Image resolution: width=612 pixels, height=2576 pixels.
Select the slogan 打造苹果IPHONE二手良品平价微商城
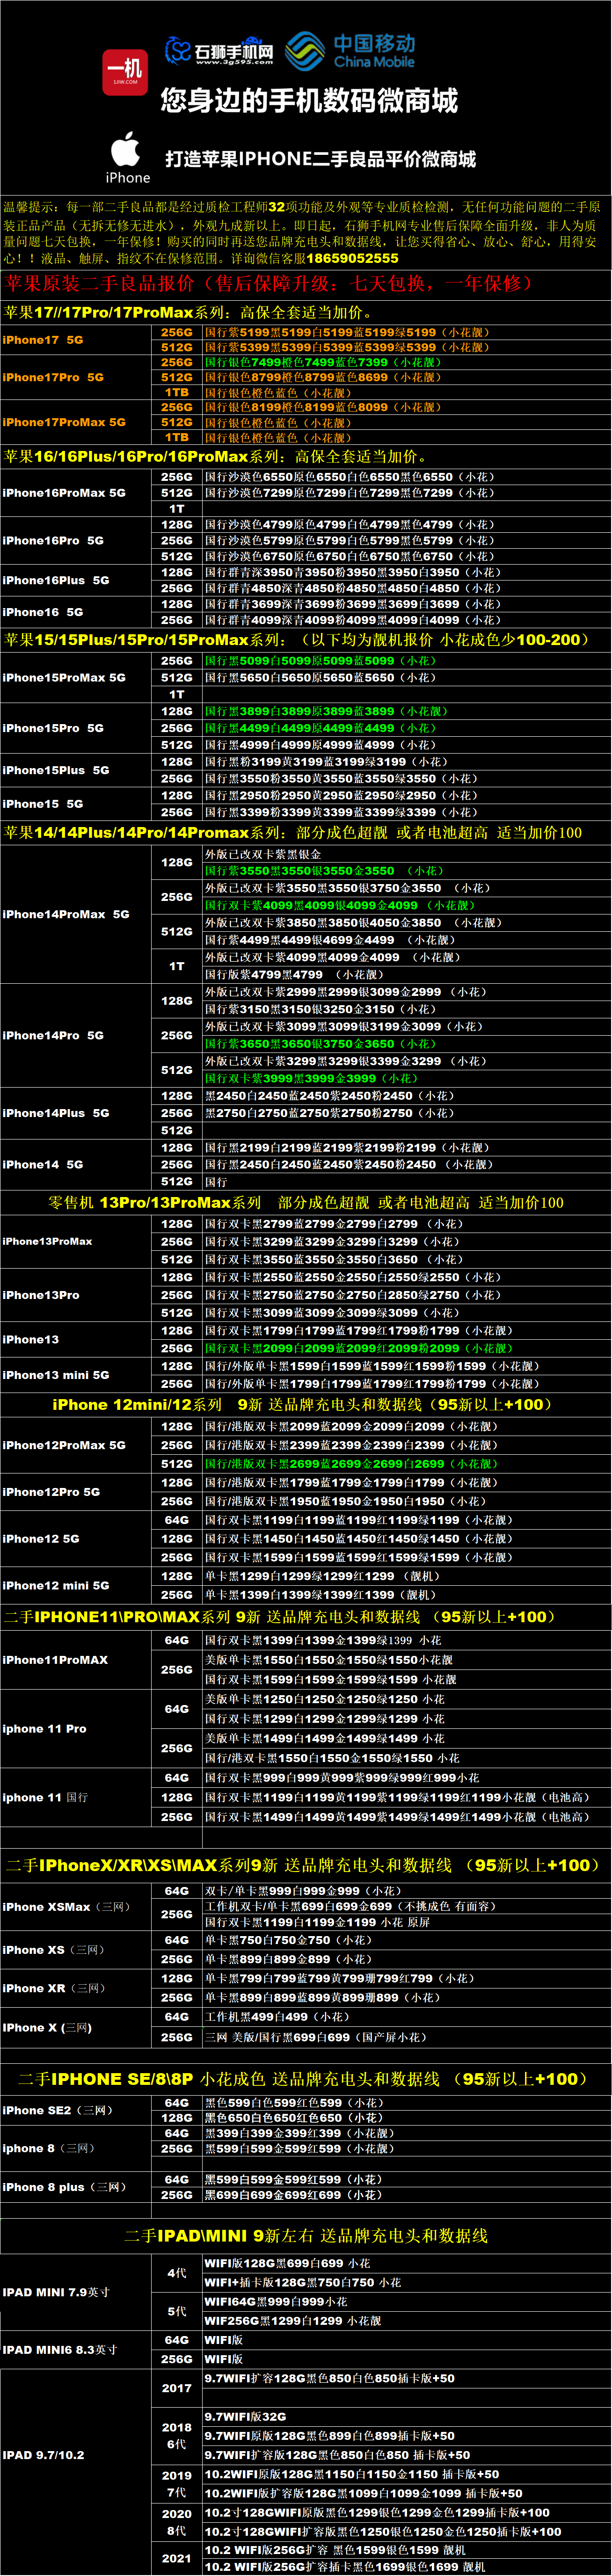[320, 159]
